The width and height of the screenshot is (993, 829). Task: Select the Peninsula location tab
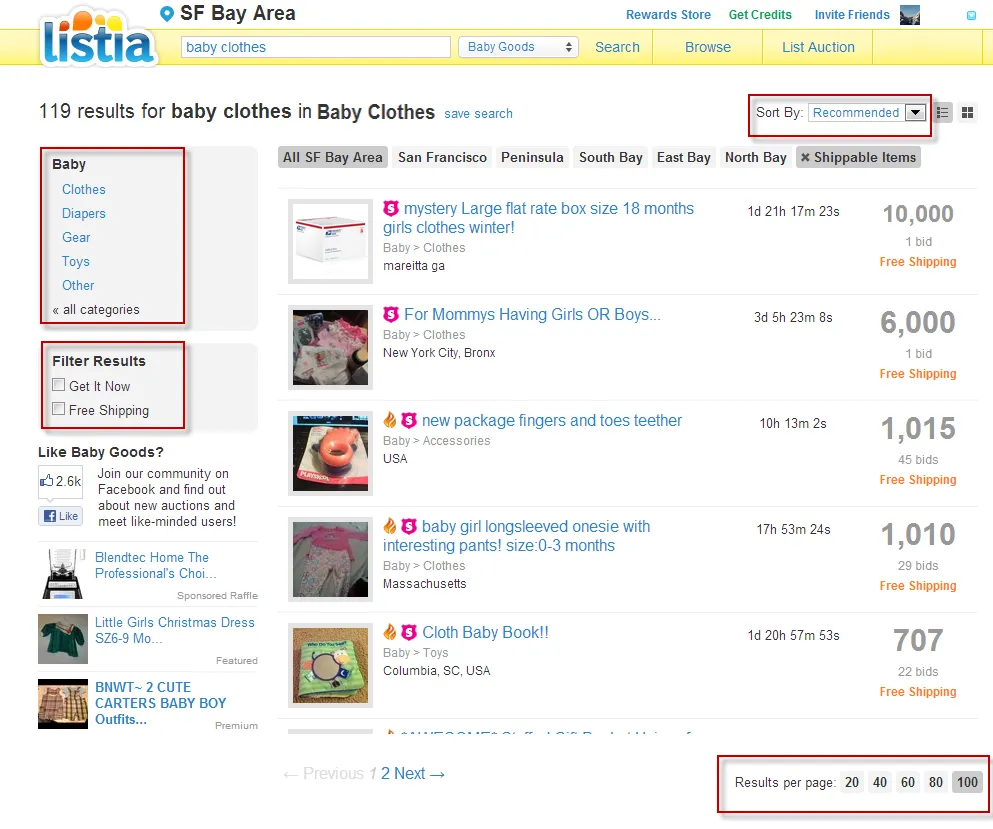tap(532, 157)
